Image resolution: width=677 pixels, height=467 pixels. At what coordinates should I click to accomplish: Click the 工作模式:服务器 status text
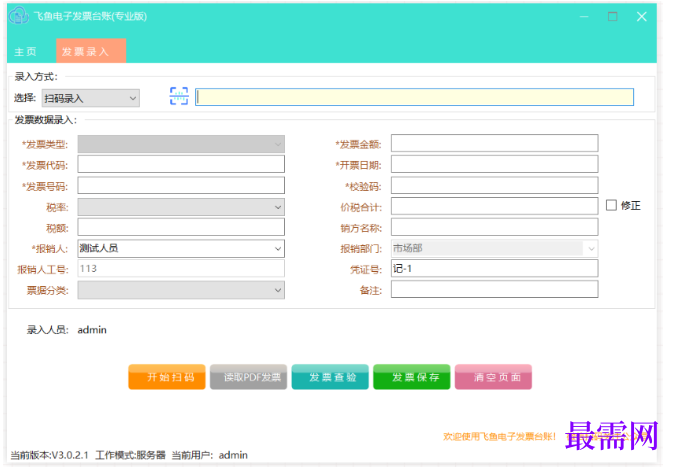130,455
